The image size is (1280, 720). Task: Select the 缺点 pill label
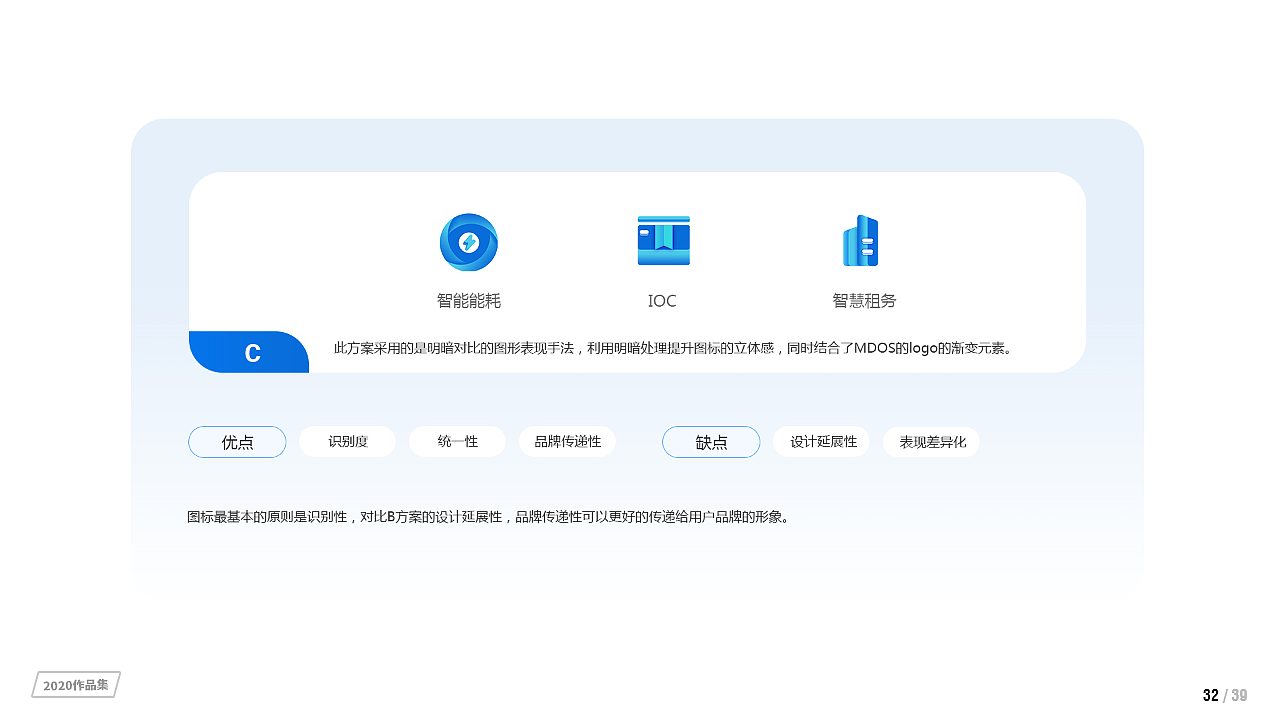point(711,442)
